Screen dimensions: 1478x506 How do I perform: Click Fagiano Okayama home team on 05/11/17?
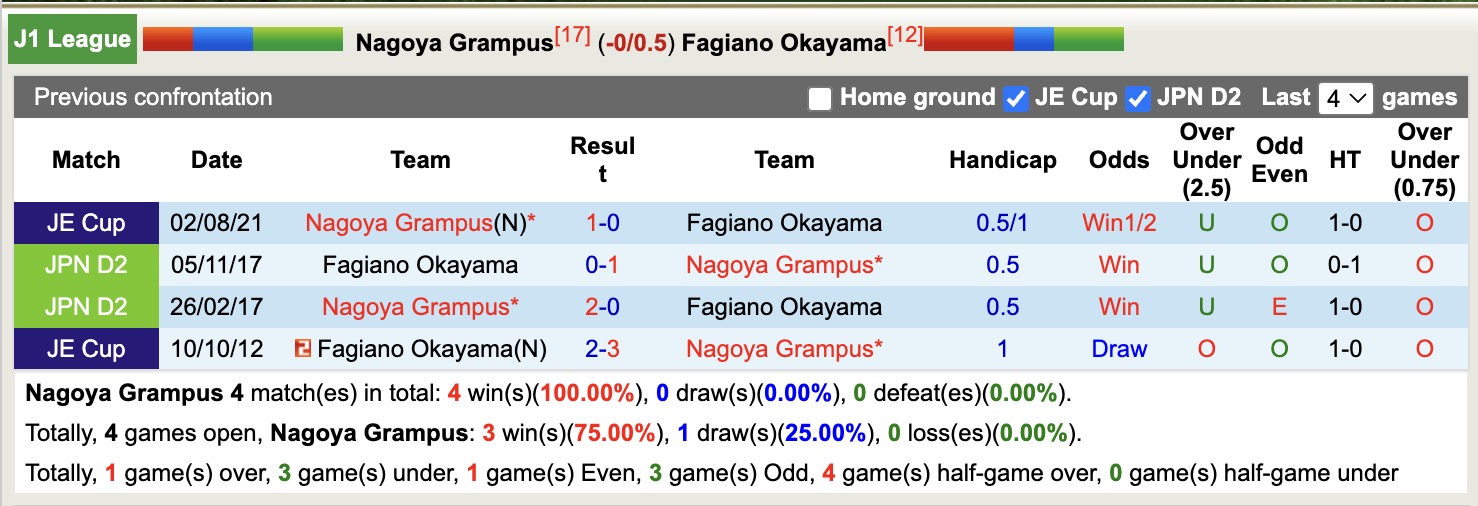tap(420, 265)
